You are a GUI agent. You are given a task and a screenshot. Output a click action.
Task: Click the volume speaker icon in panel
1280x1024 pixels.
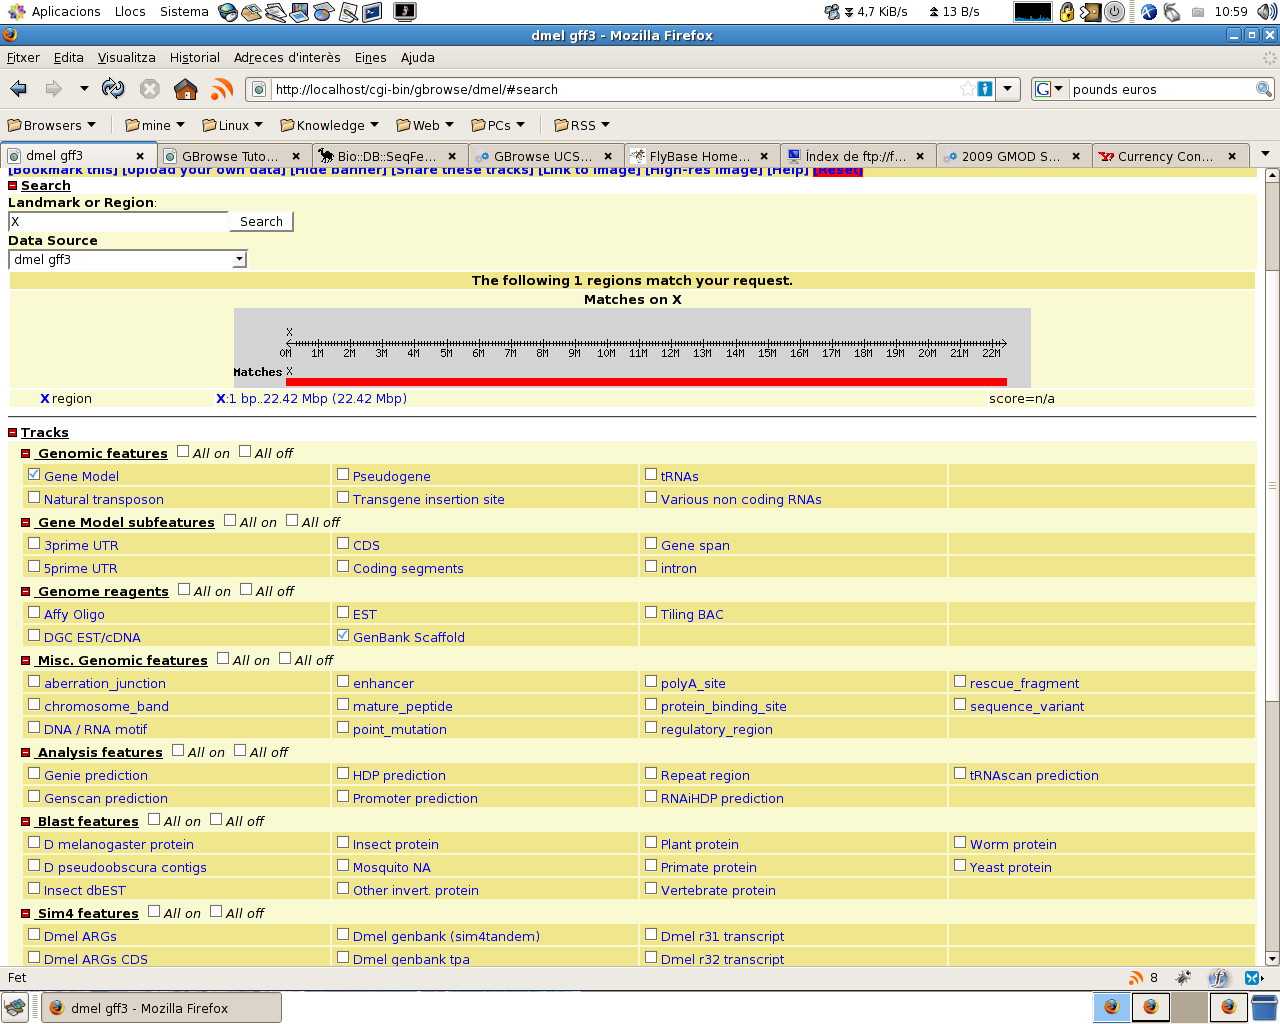tap(1267, 12)
